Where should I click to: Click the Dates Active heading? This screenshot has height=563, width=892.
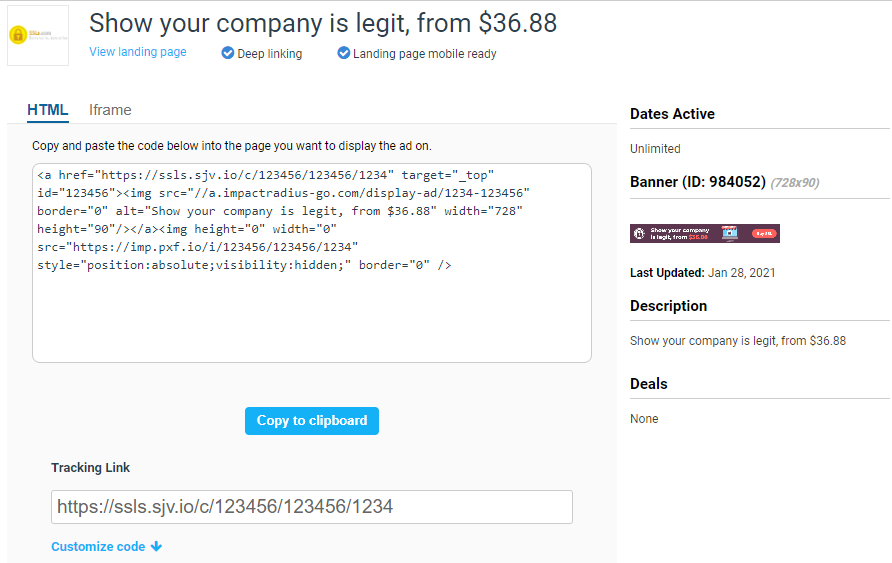pyautogui.click(x=672, y=114)
